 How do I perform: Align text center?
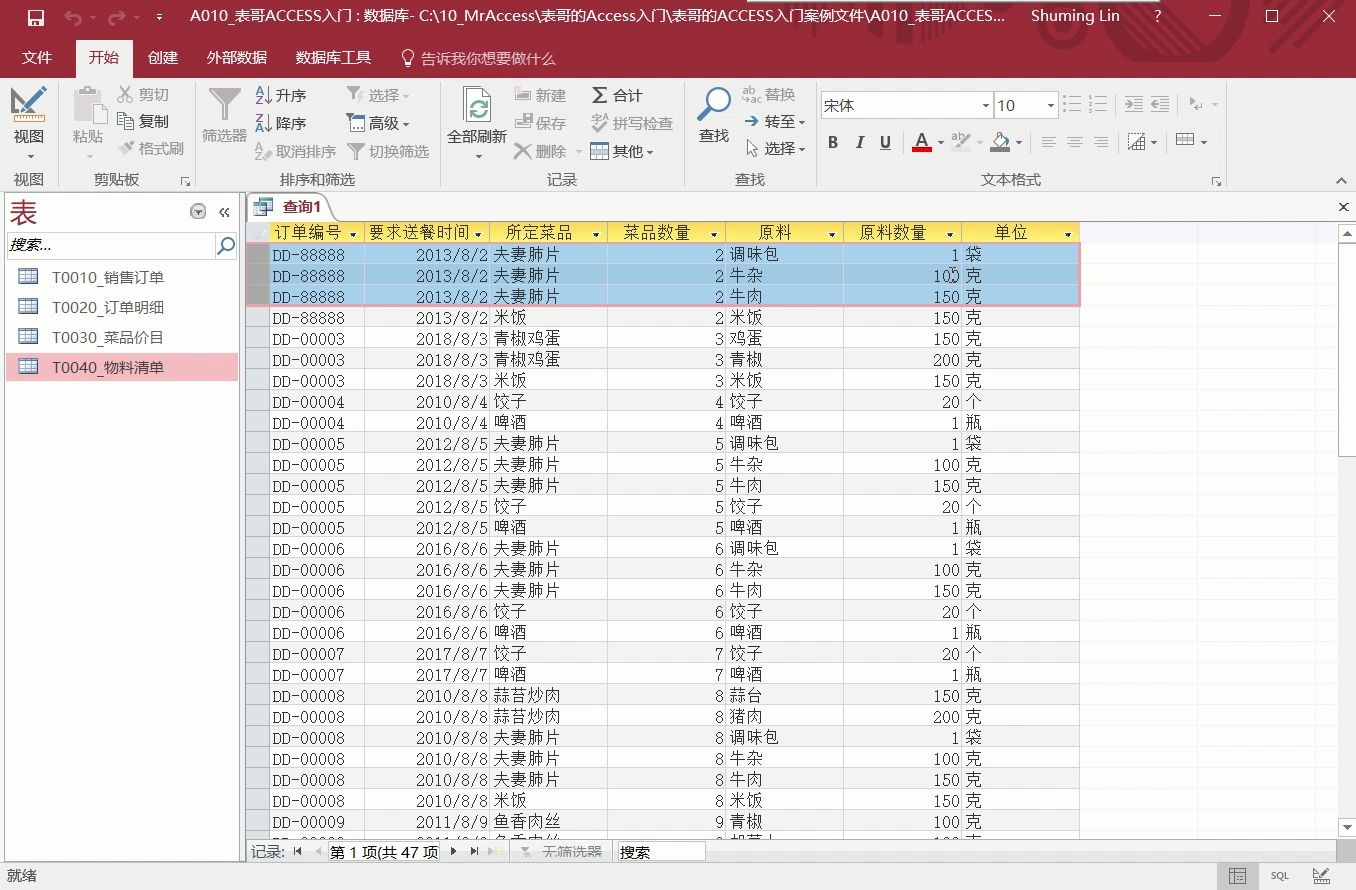1074,143
